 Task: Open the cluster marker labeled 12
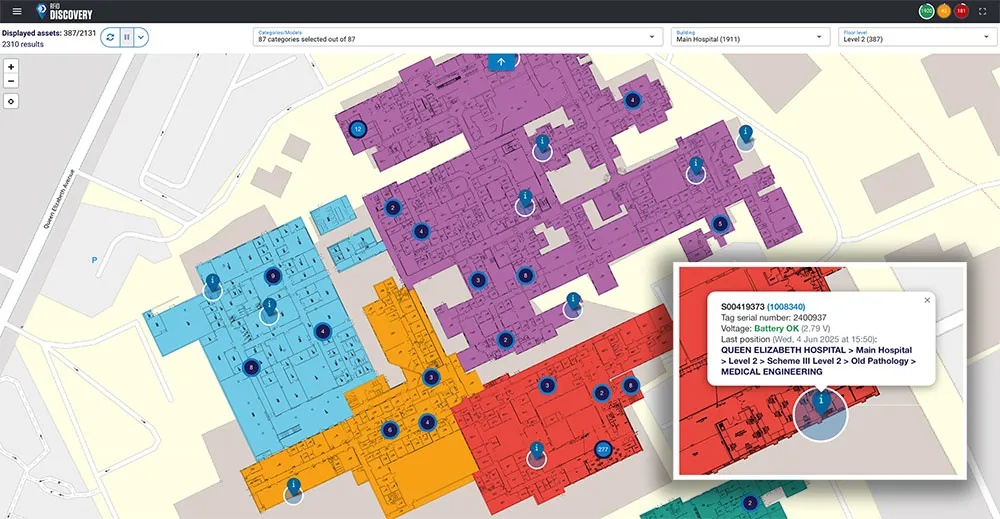coord(358,129)
